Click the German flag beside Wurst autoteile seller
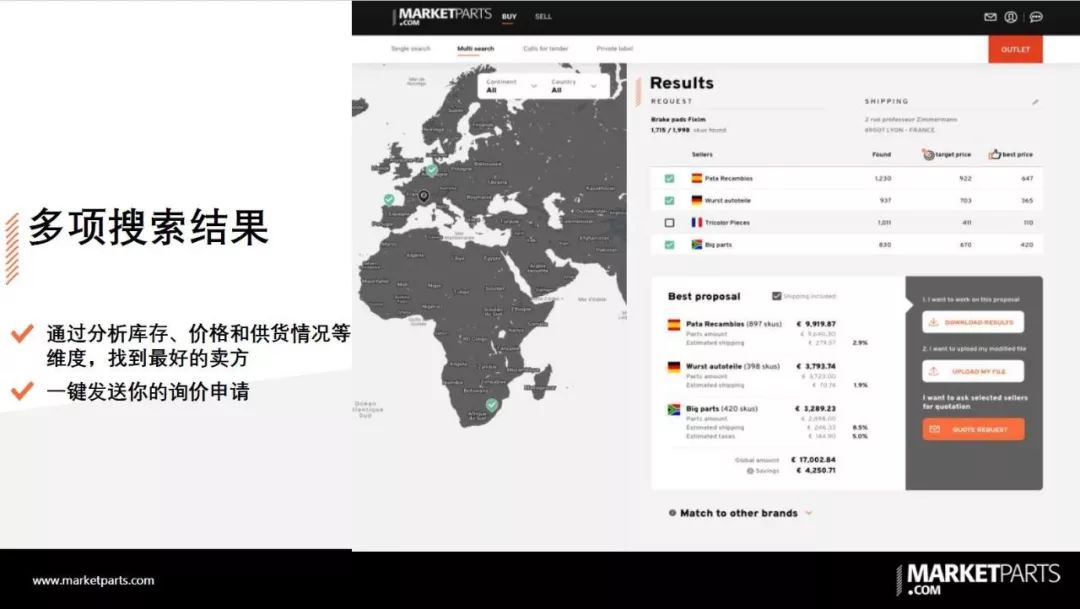The height and width of the screenshot is (609, 1080). 696,200
